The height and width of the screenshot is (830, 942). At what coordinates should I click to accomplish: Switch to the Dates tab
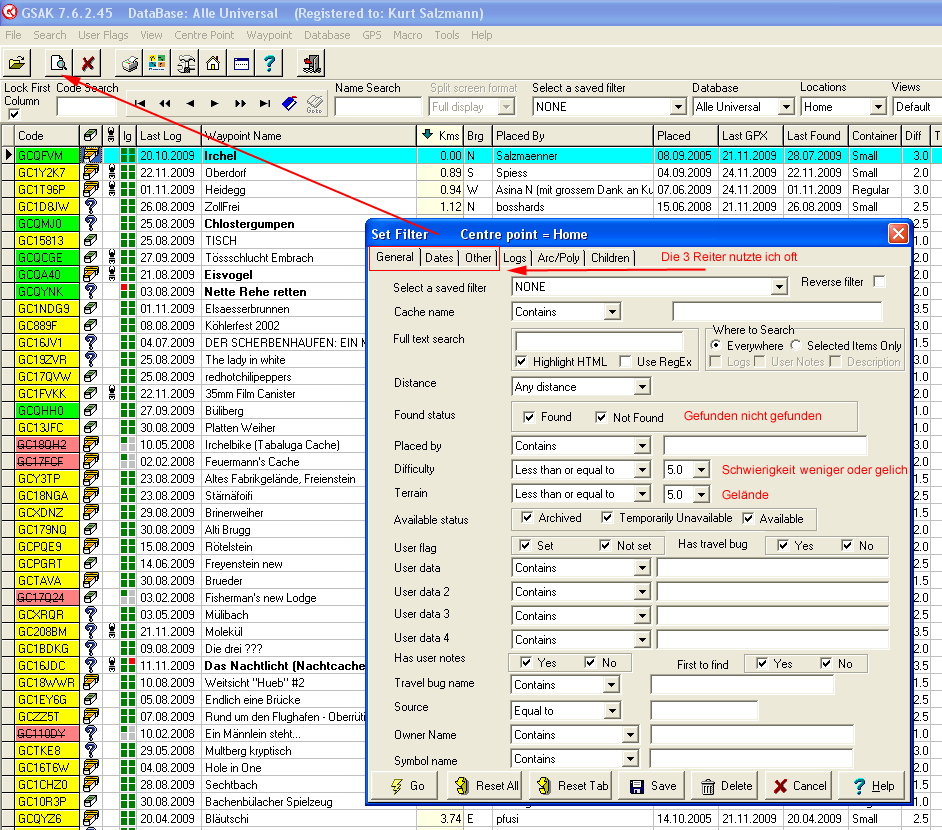coord(439,258)
